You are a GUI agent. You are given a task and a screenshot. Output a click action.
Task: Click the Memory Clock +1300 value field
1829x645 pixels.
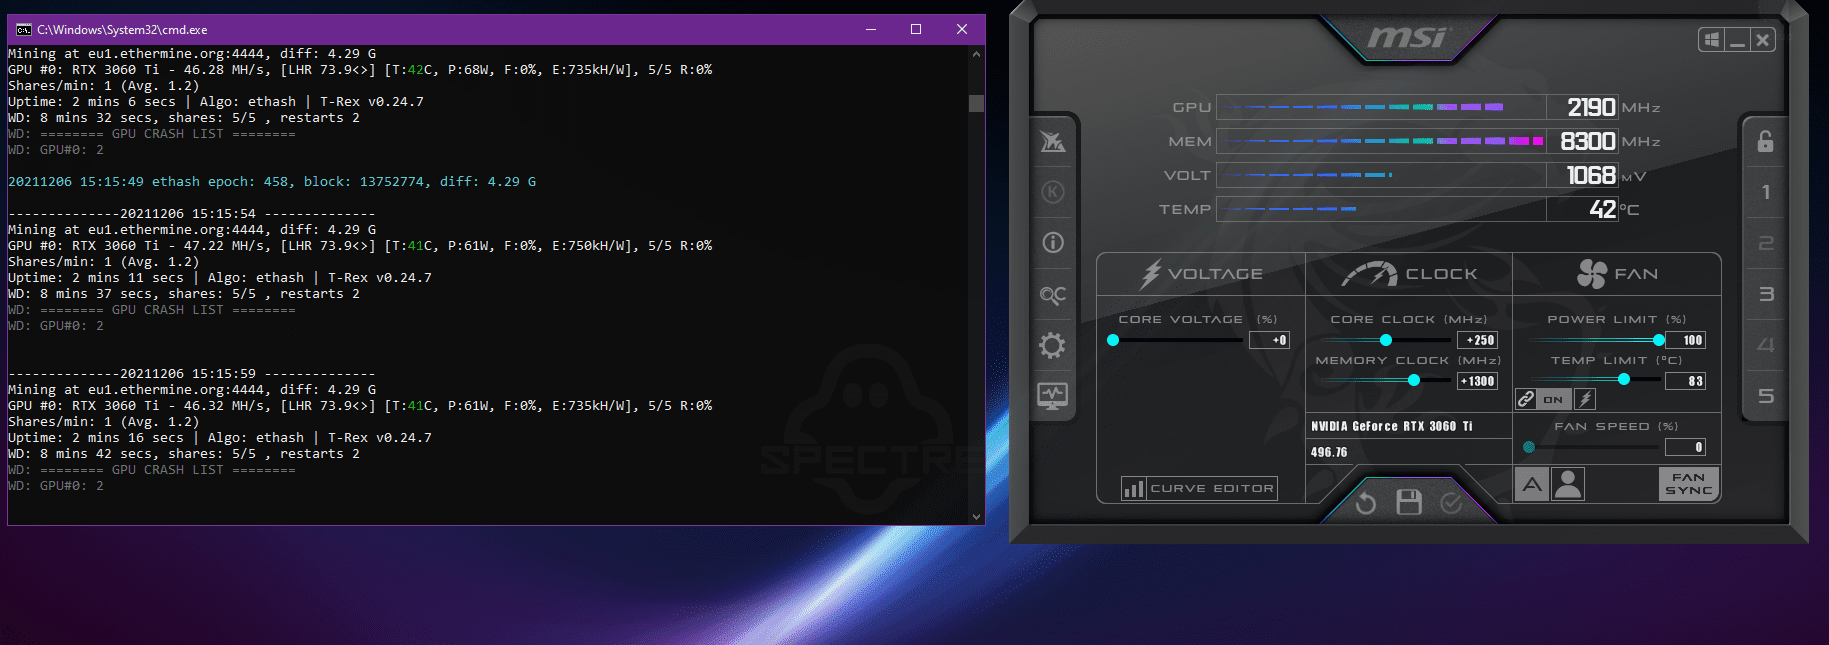[1478, 381]
